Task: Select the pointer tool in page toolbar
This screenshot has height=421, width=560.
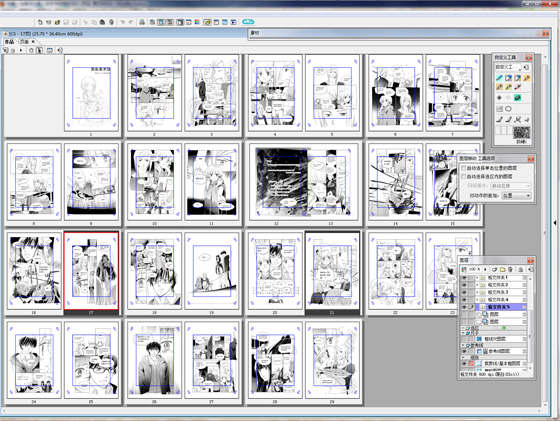Action: 39,50
